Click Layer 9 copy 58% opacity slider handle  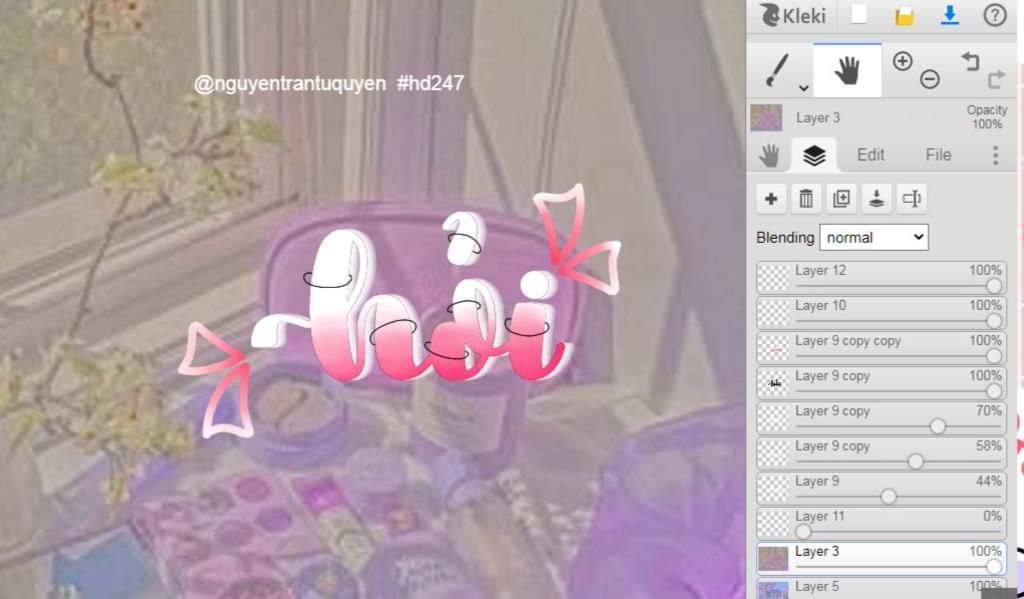916,462
